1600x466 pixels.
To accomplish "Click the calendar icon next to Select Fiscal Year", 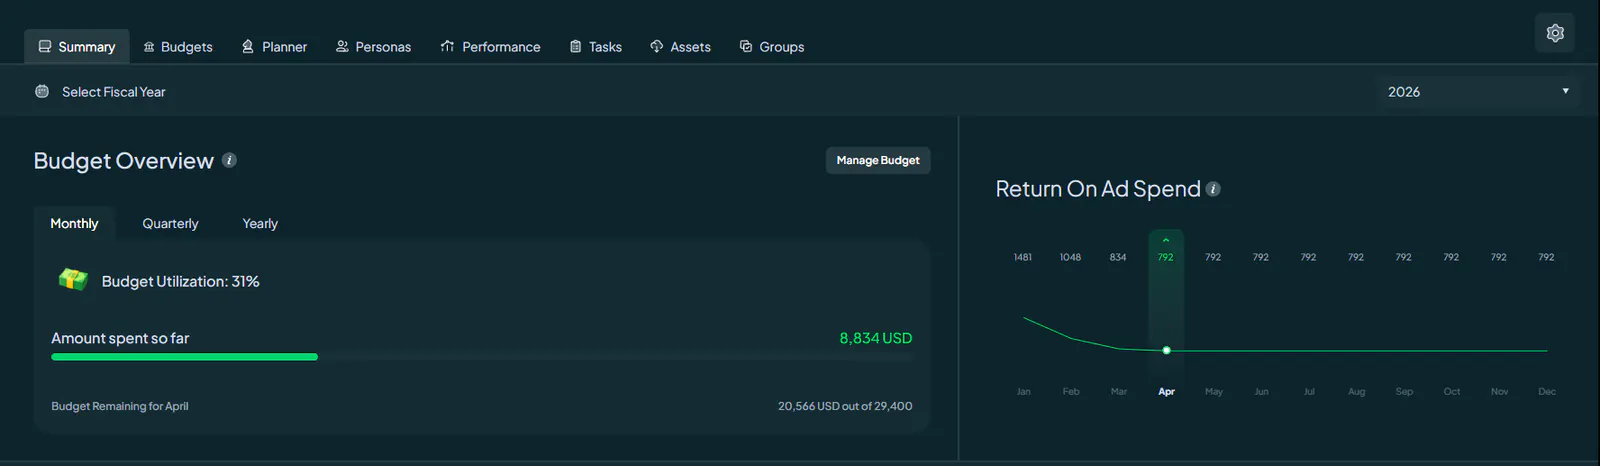I will coord(42,91).
